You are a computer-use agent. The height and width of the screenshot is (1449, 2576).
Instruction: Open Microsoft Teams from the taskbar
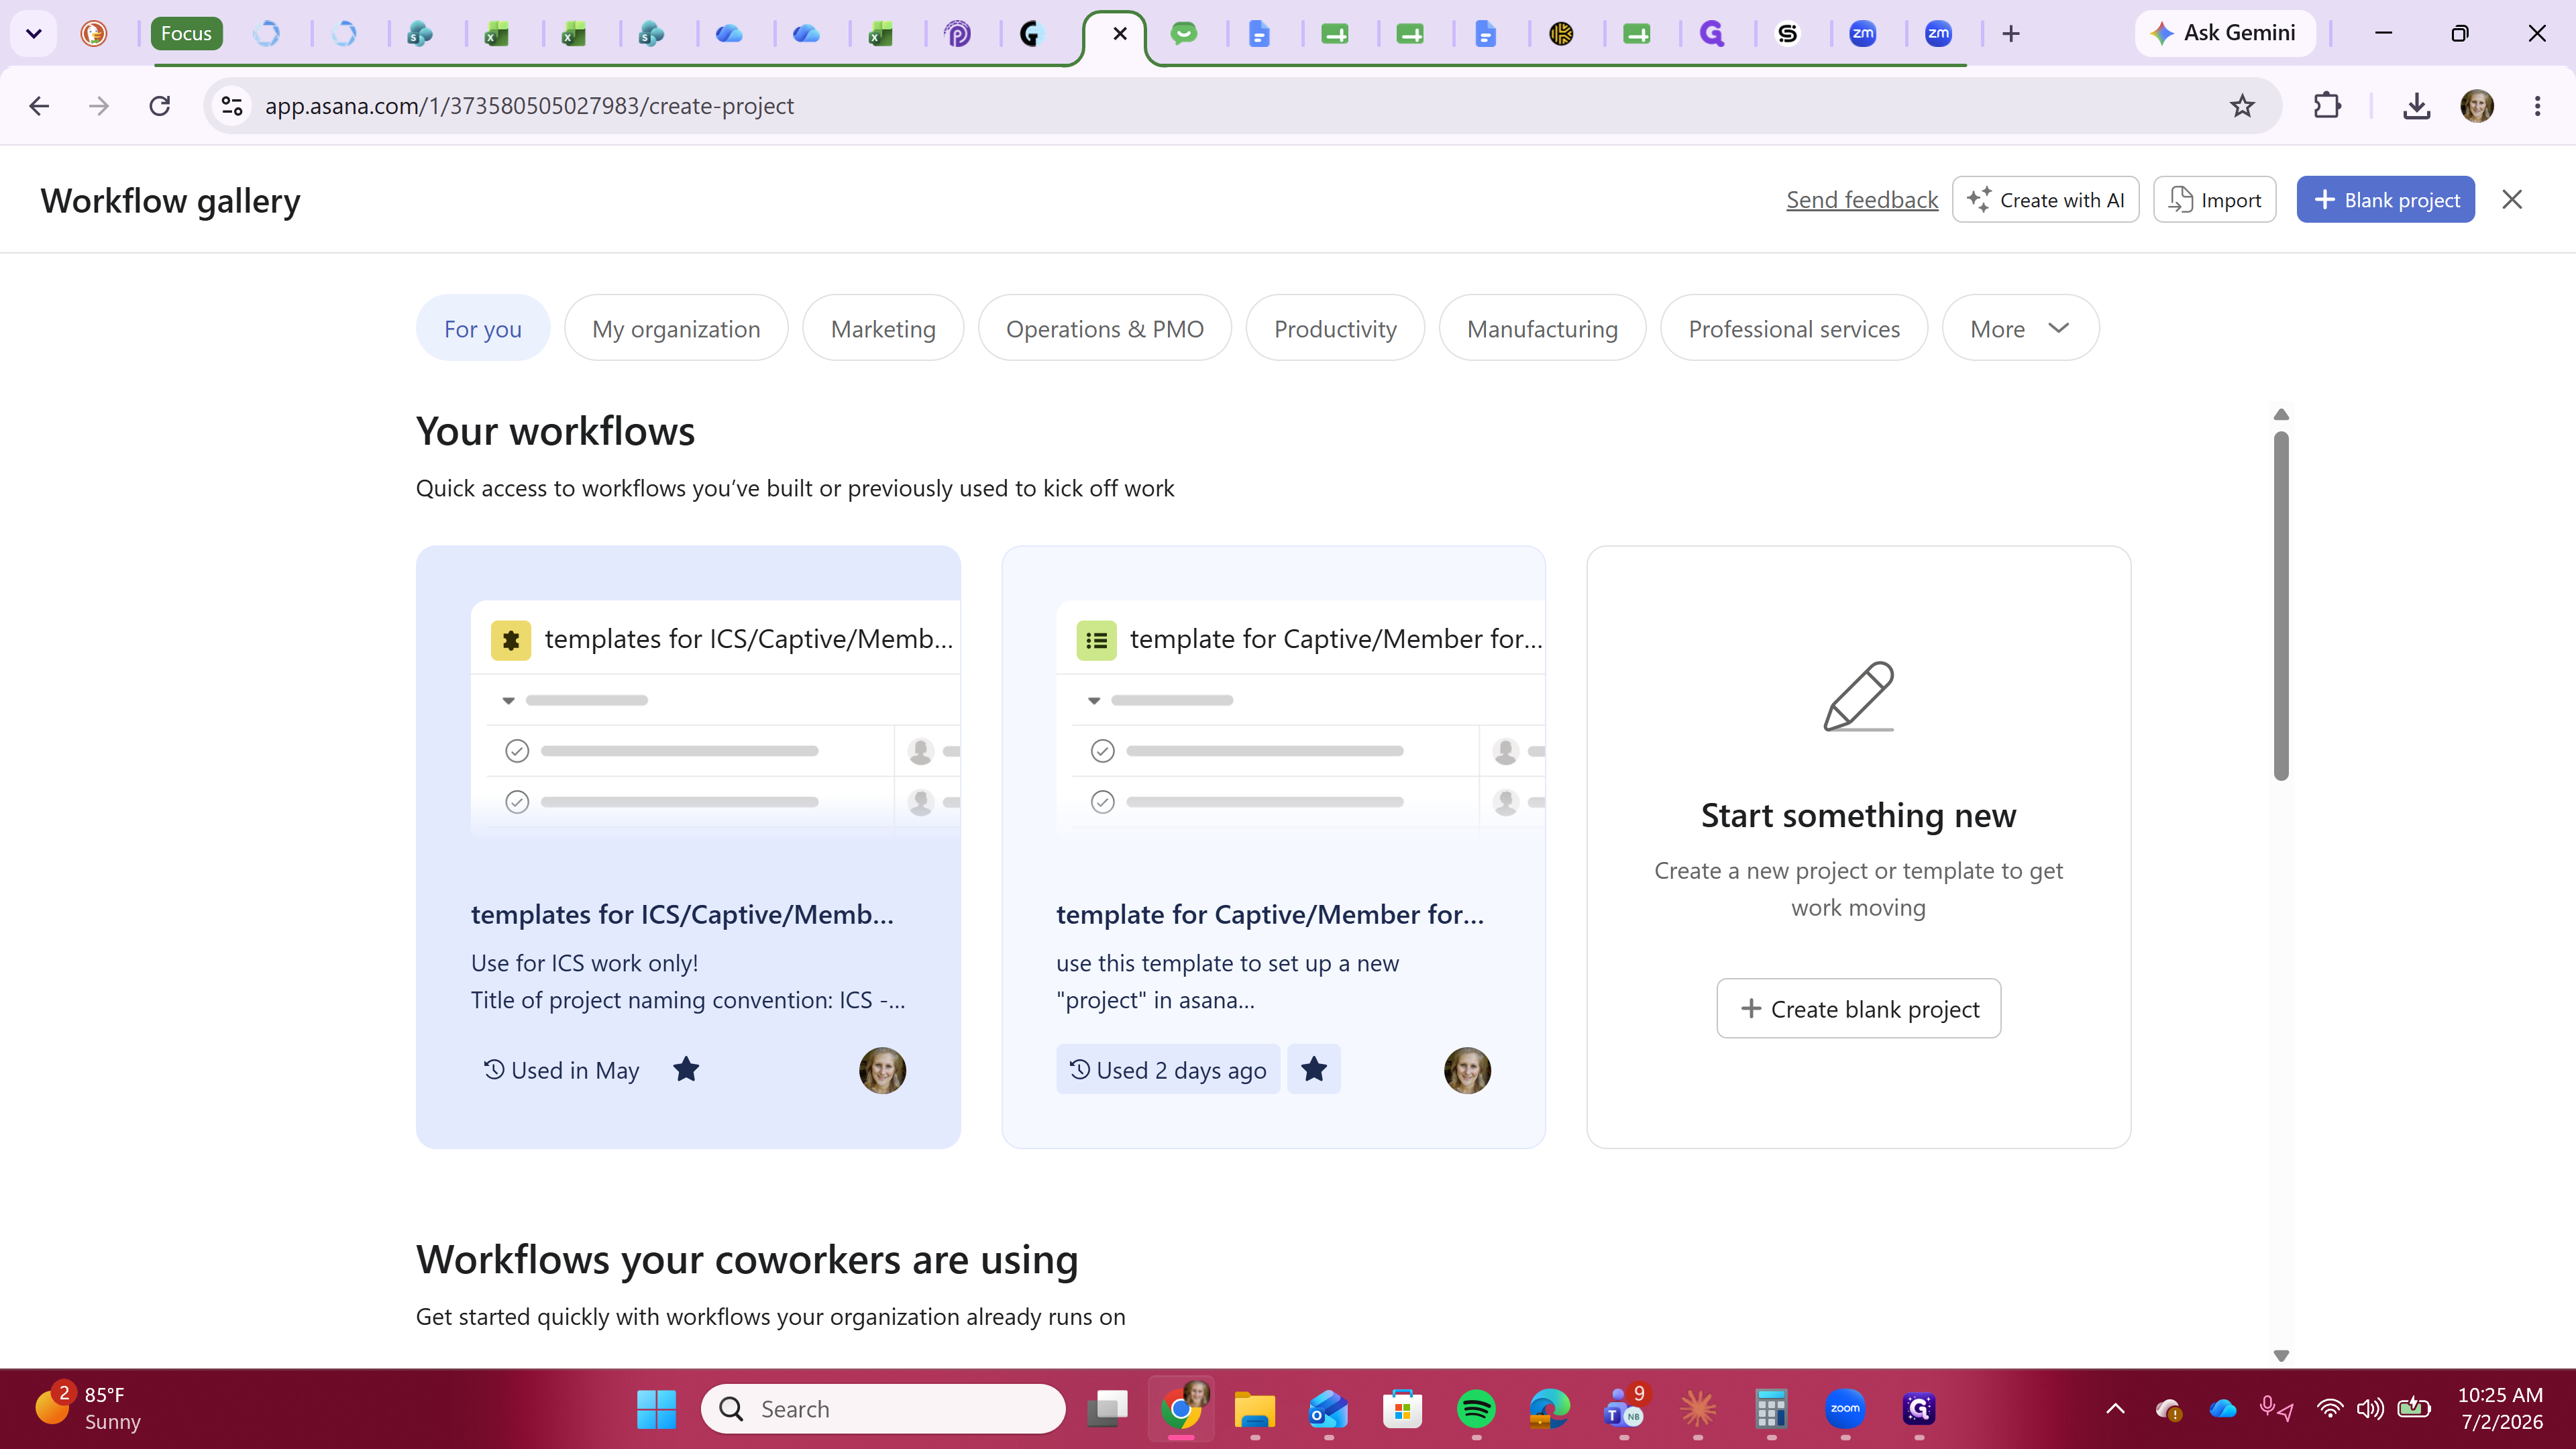[1623, 1409]
